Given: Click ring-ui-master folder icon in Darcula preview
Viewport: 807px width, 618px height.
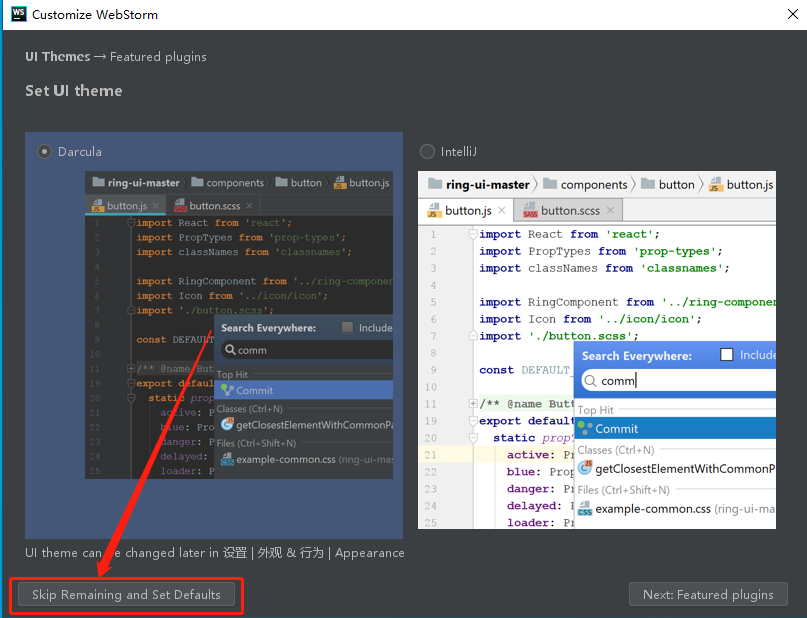Looking at the screenshot, I should click(x=99, y=182).
